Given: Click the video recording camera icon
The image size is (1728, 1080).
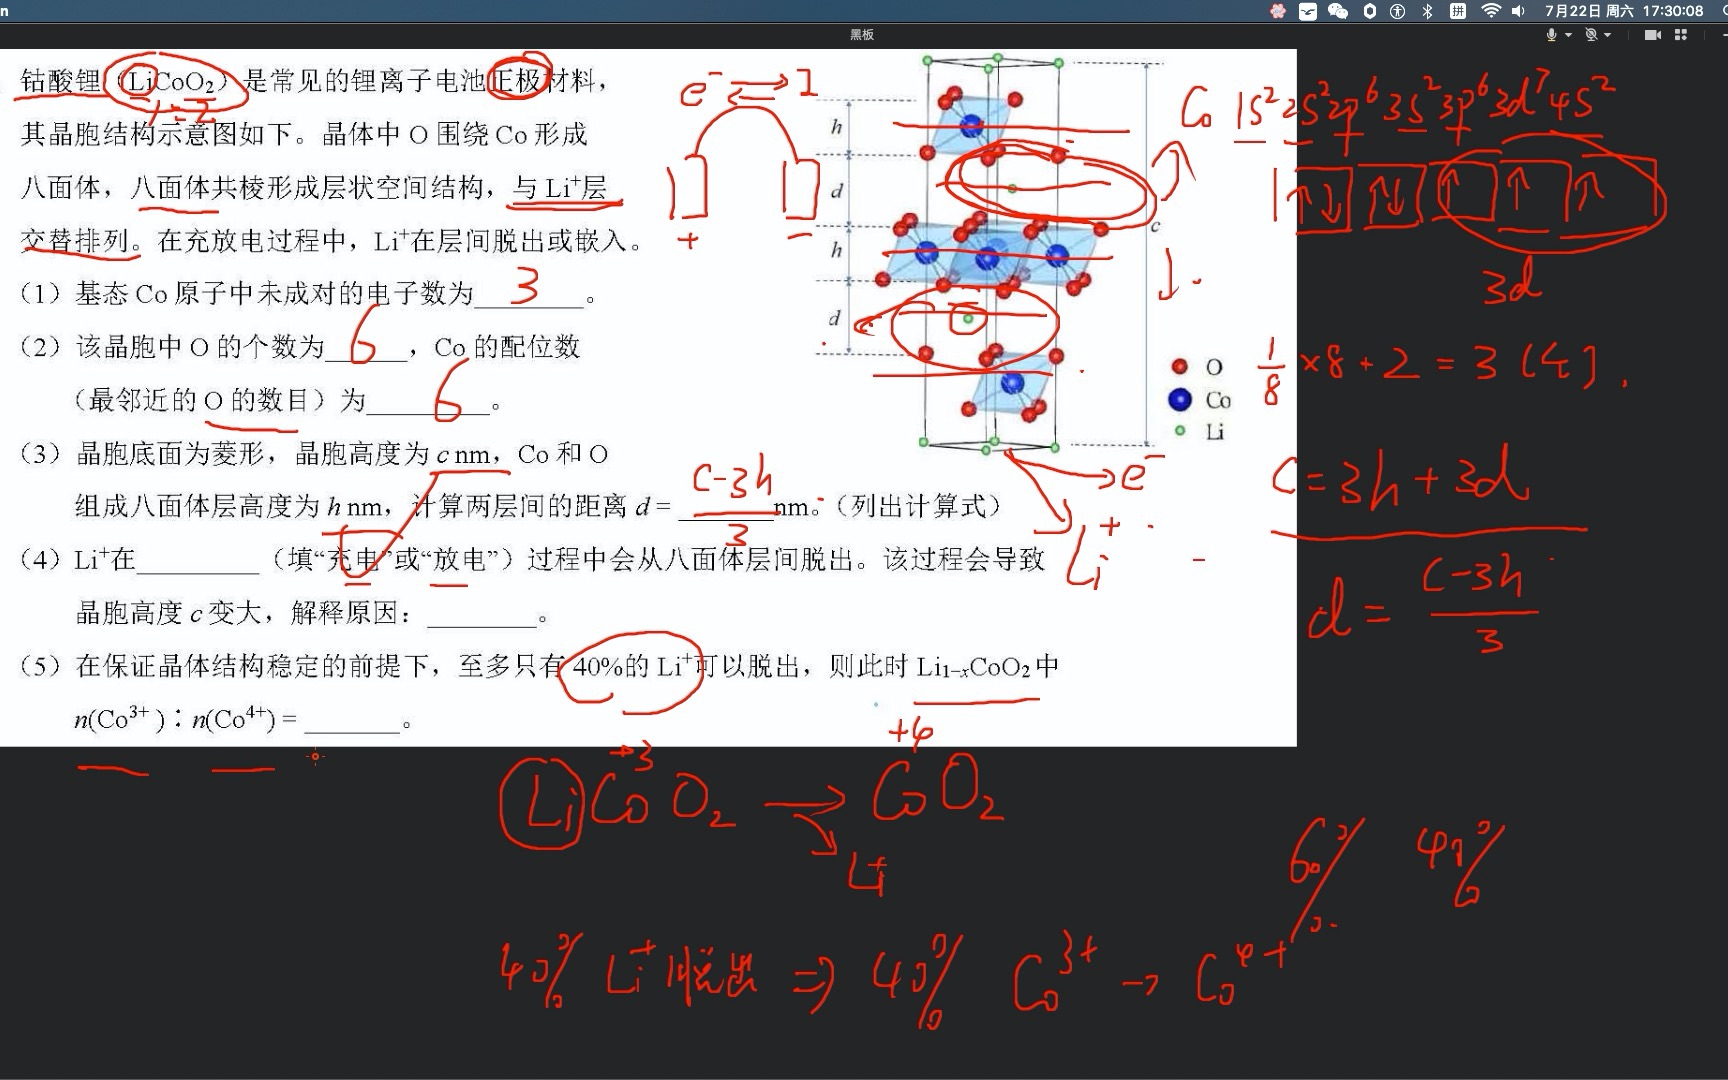Looking at the screenshot, I should pos(1652,34).
